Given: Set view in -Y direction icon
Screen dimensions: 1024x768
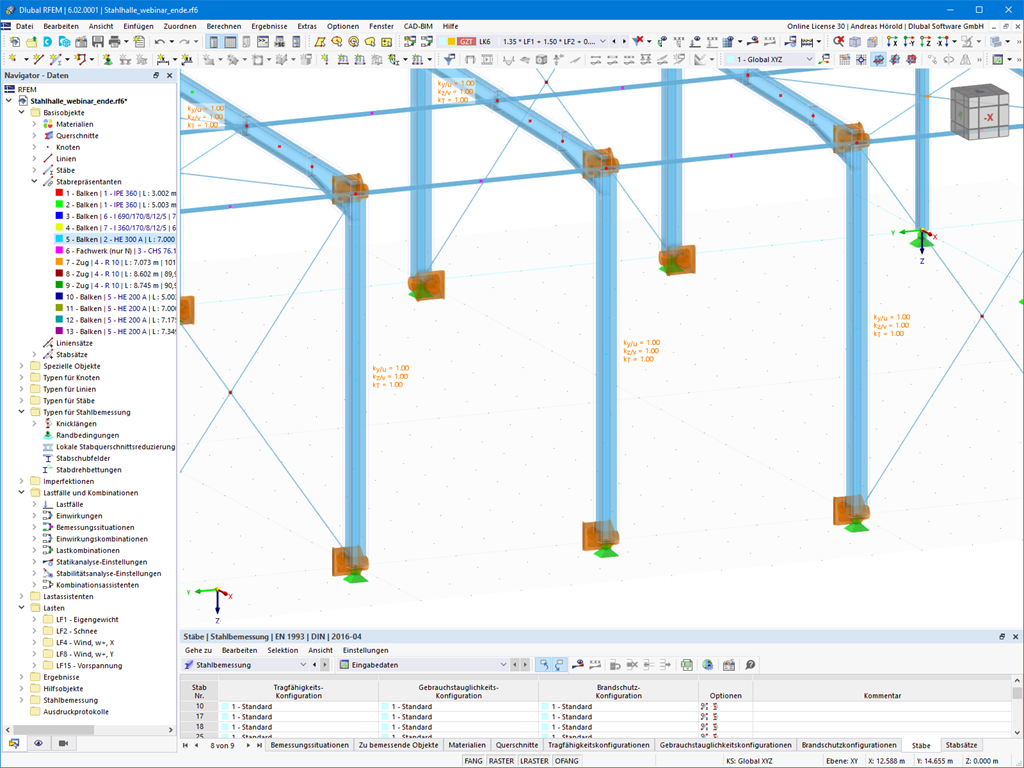Looking at the screenshot, I should tap(908, 41).
